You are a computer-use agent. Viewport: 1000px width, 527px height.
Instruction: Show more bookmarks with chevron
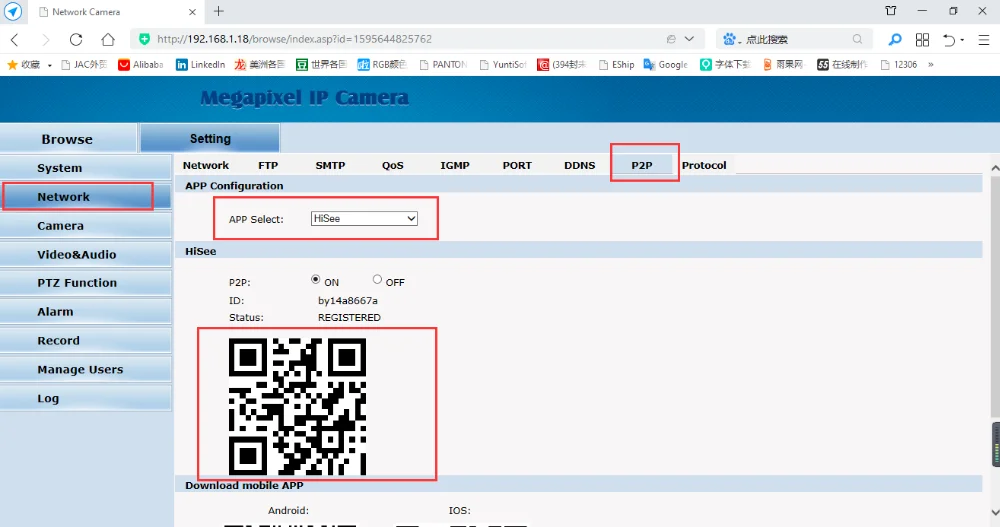tap(931, 64)
